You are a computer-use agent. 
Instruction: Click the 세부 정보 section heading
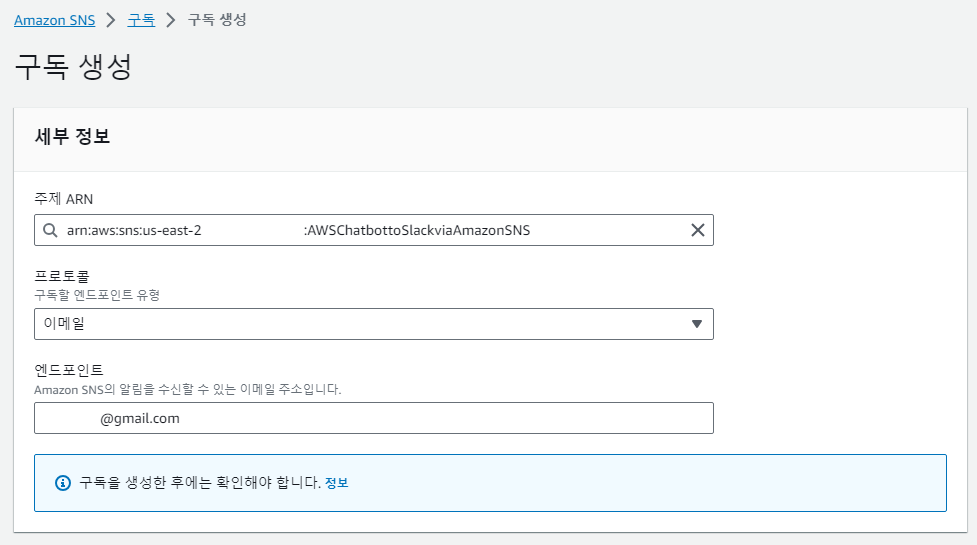(72, 136)
